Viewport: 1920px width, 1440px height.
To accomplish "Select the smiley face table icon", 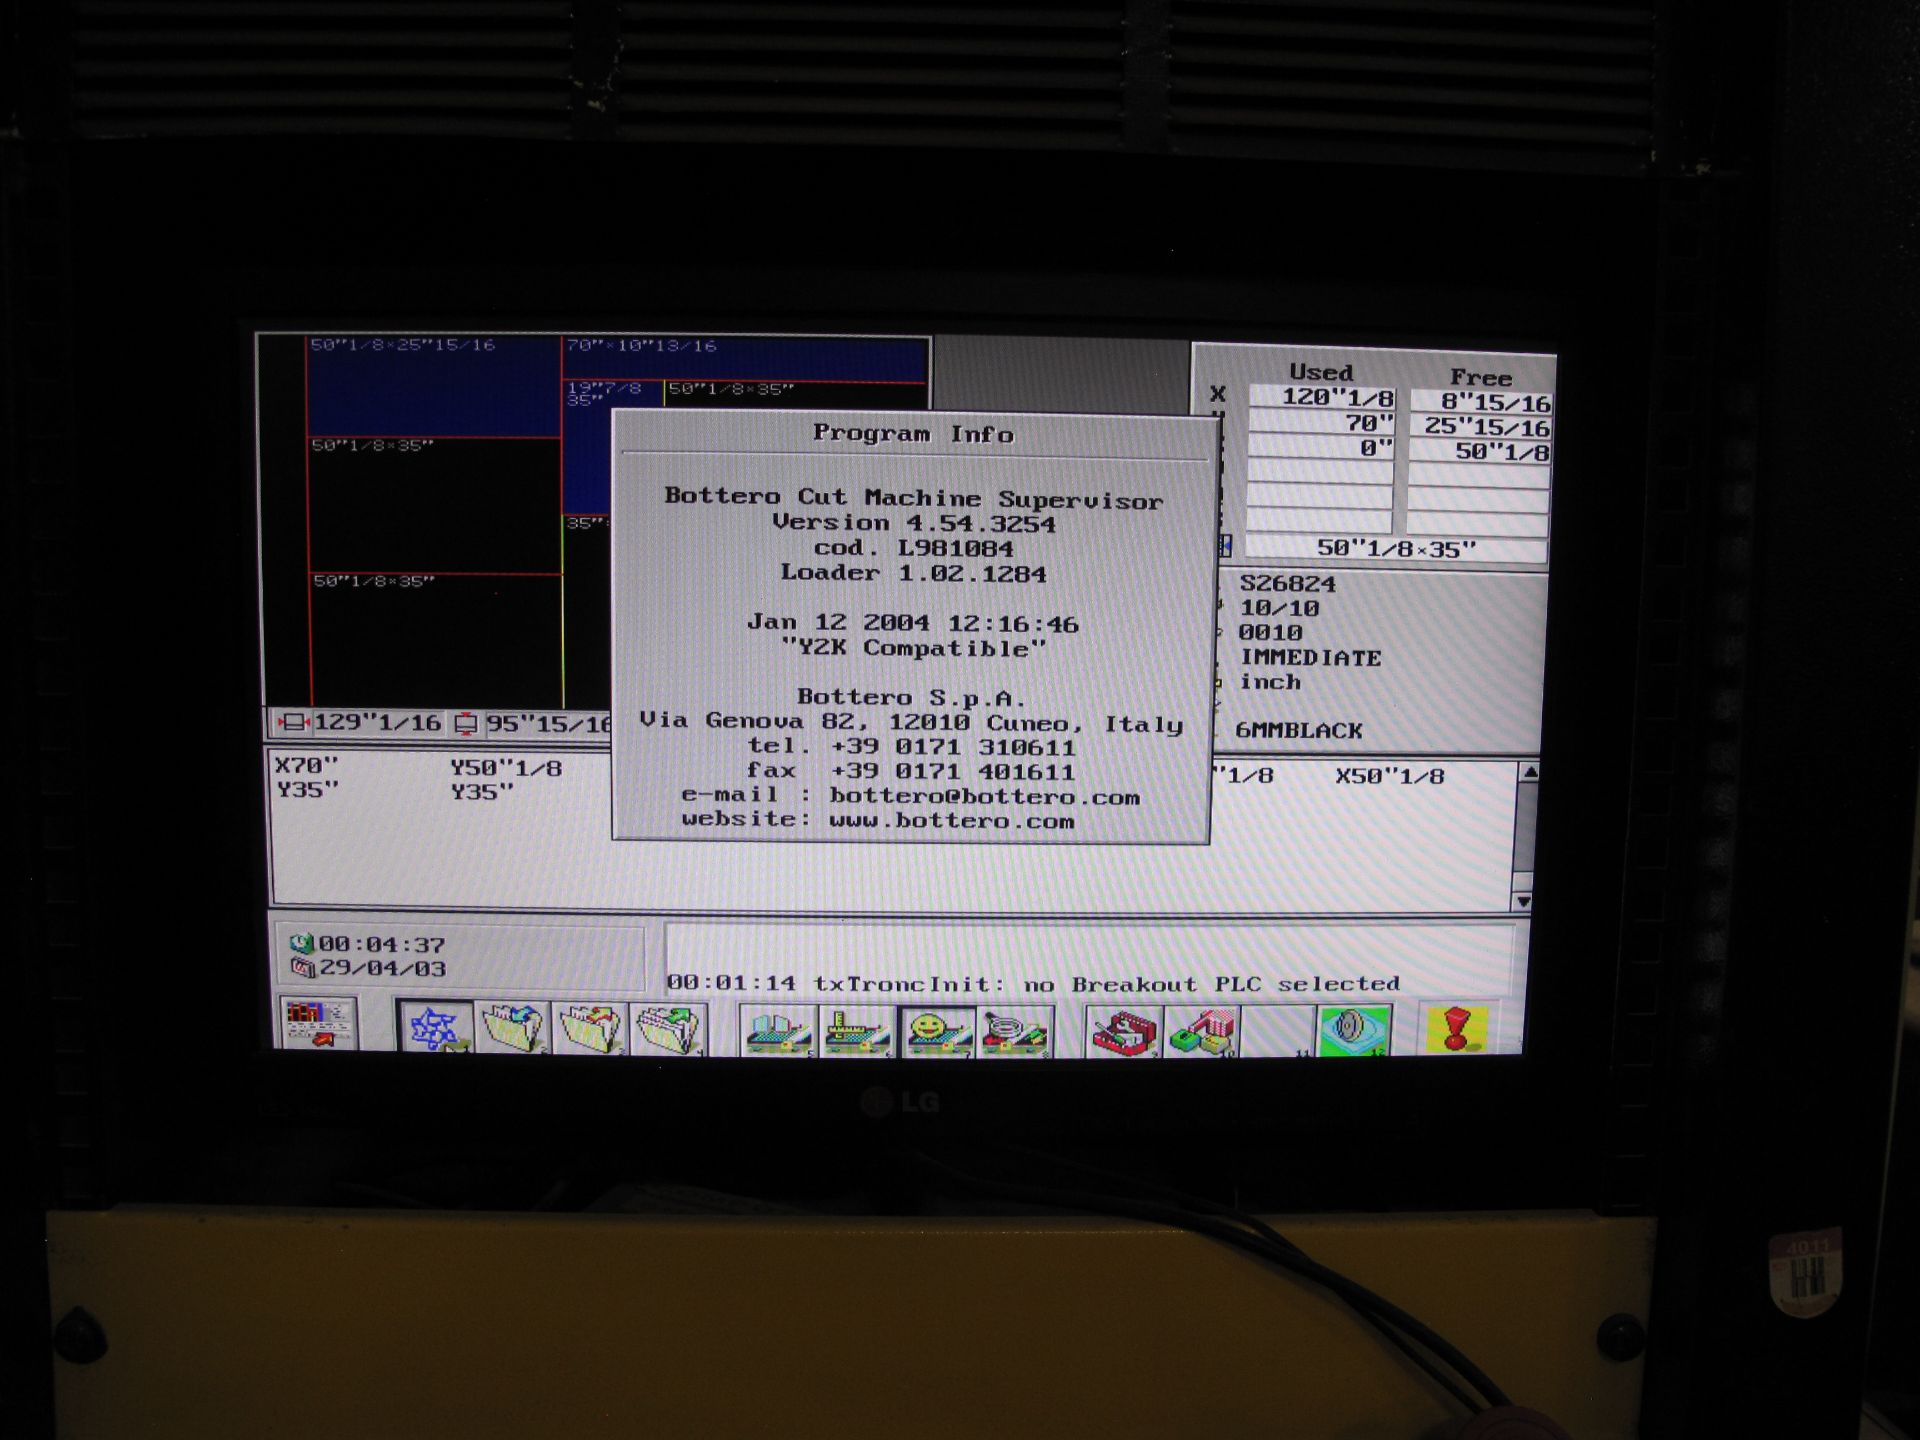I will (936, 1030).
